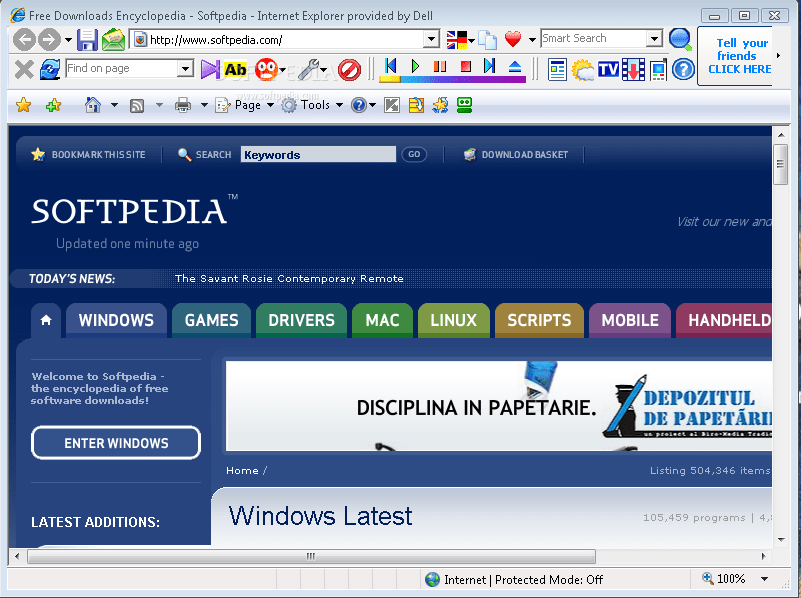The height and width of the screenshot is (598, 801).
Task: Click the yellow Ab highlight icon
Action: coord(235,69)
